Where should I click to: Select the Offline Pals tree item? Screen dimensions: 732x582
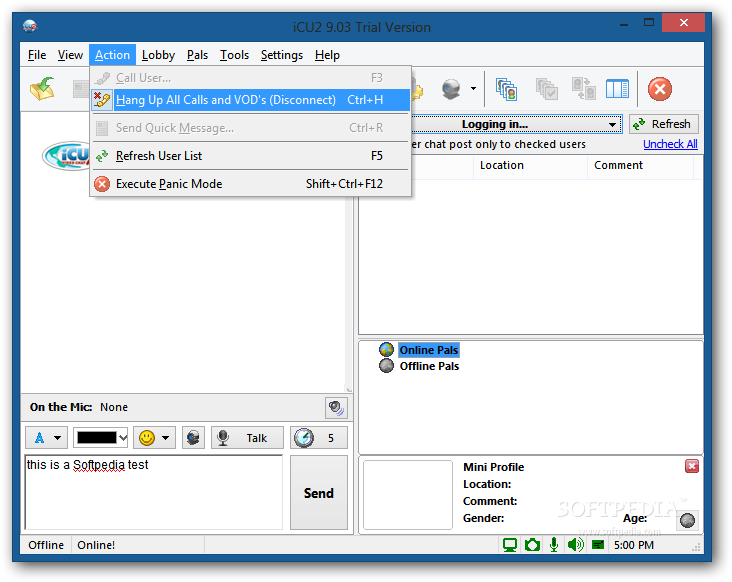429,366
